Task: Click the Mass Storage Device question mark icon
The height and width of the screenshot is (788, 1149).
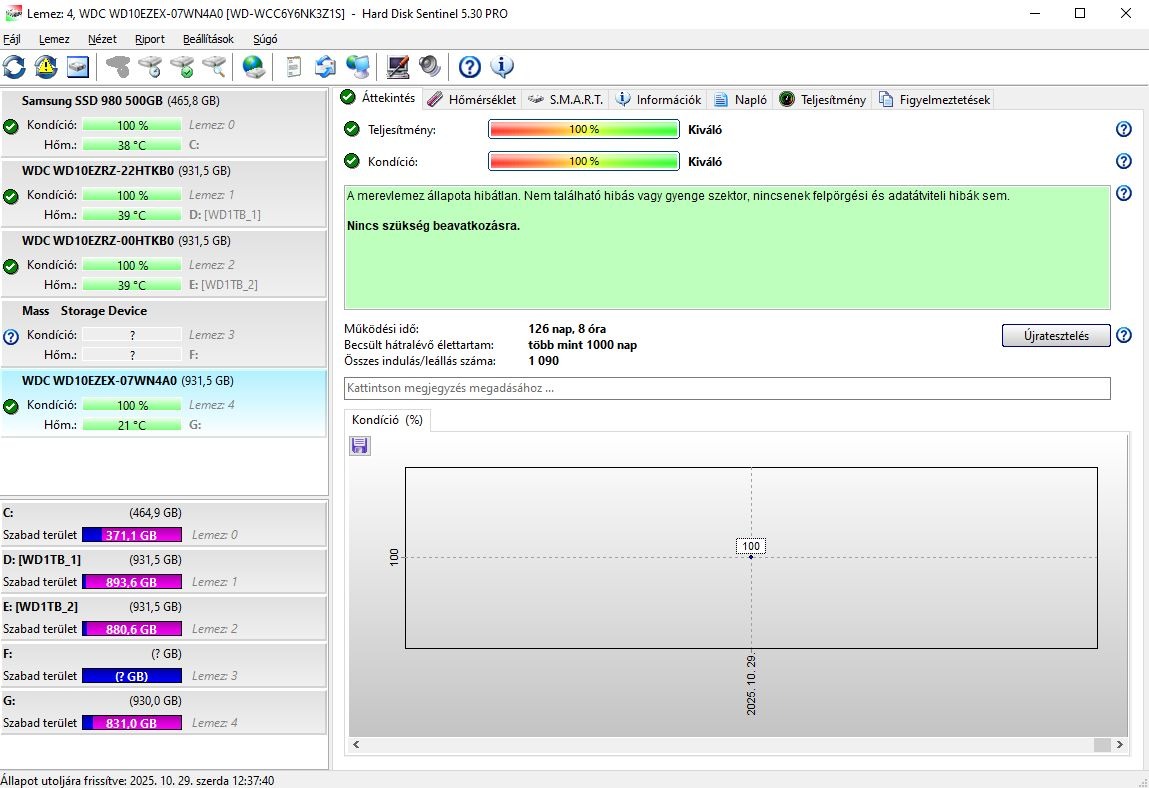Action: (11, 337)
